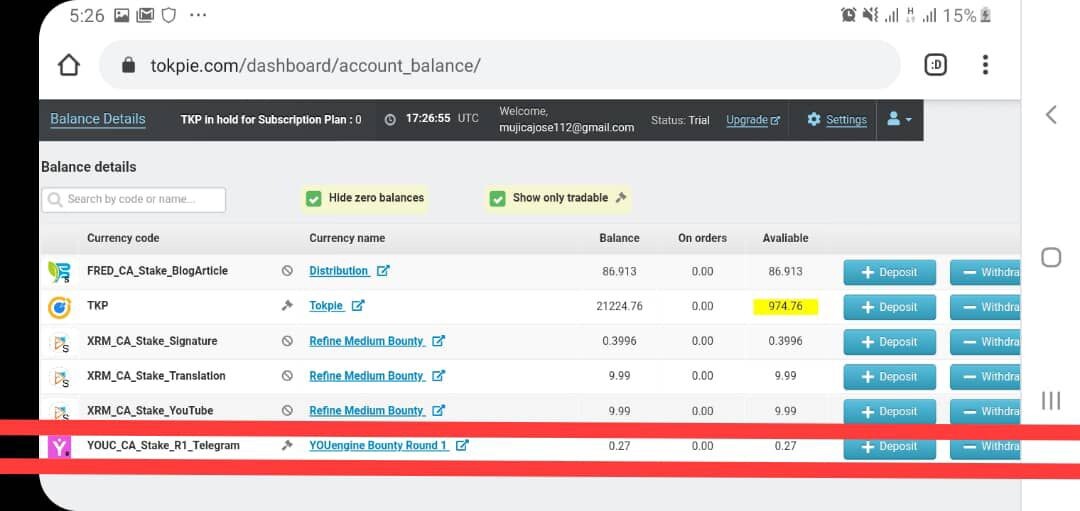Click the Settings gear icon
Image resolution: width=1080 pixels, height=511 pixels.
(x=813, y=119)
